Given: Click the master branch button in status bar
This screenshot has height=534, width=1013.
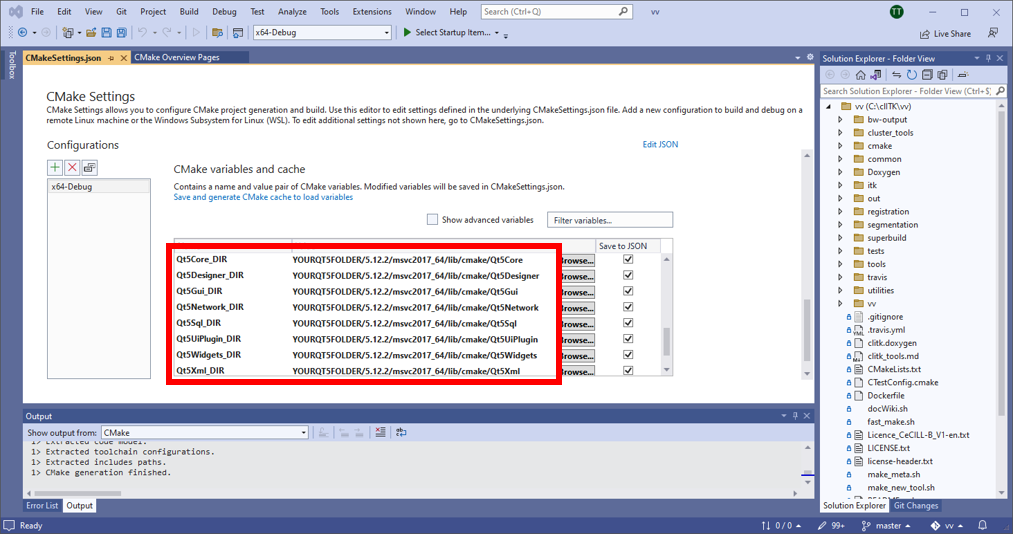Looking at the screenshot, I should [885, 526].
